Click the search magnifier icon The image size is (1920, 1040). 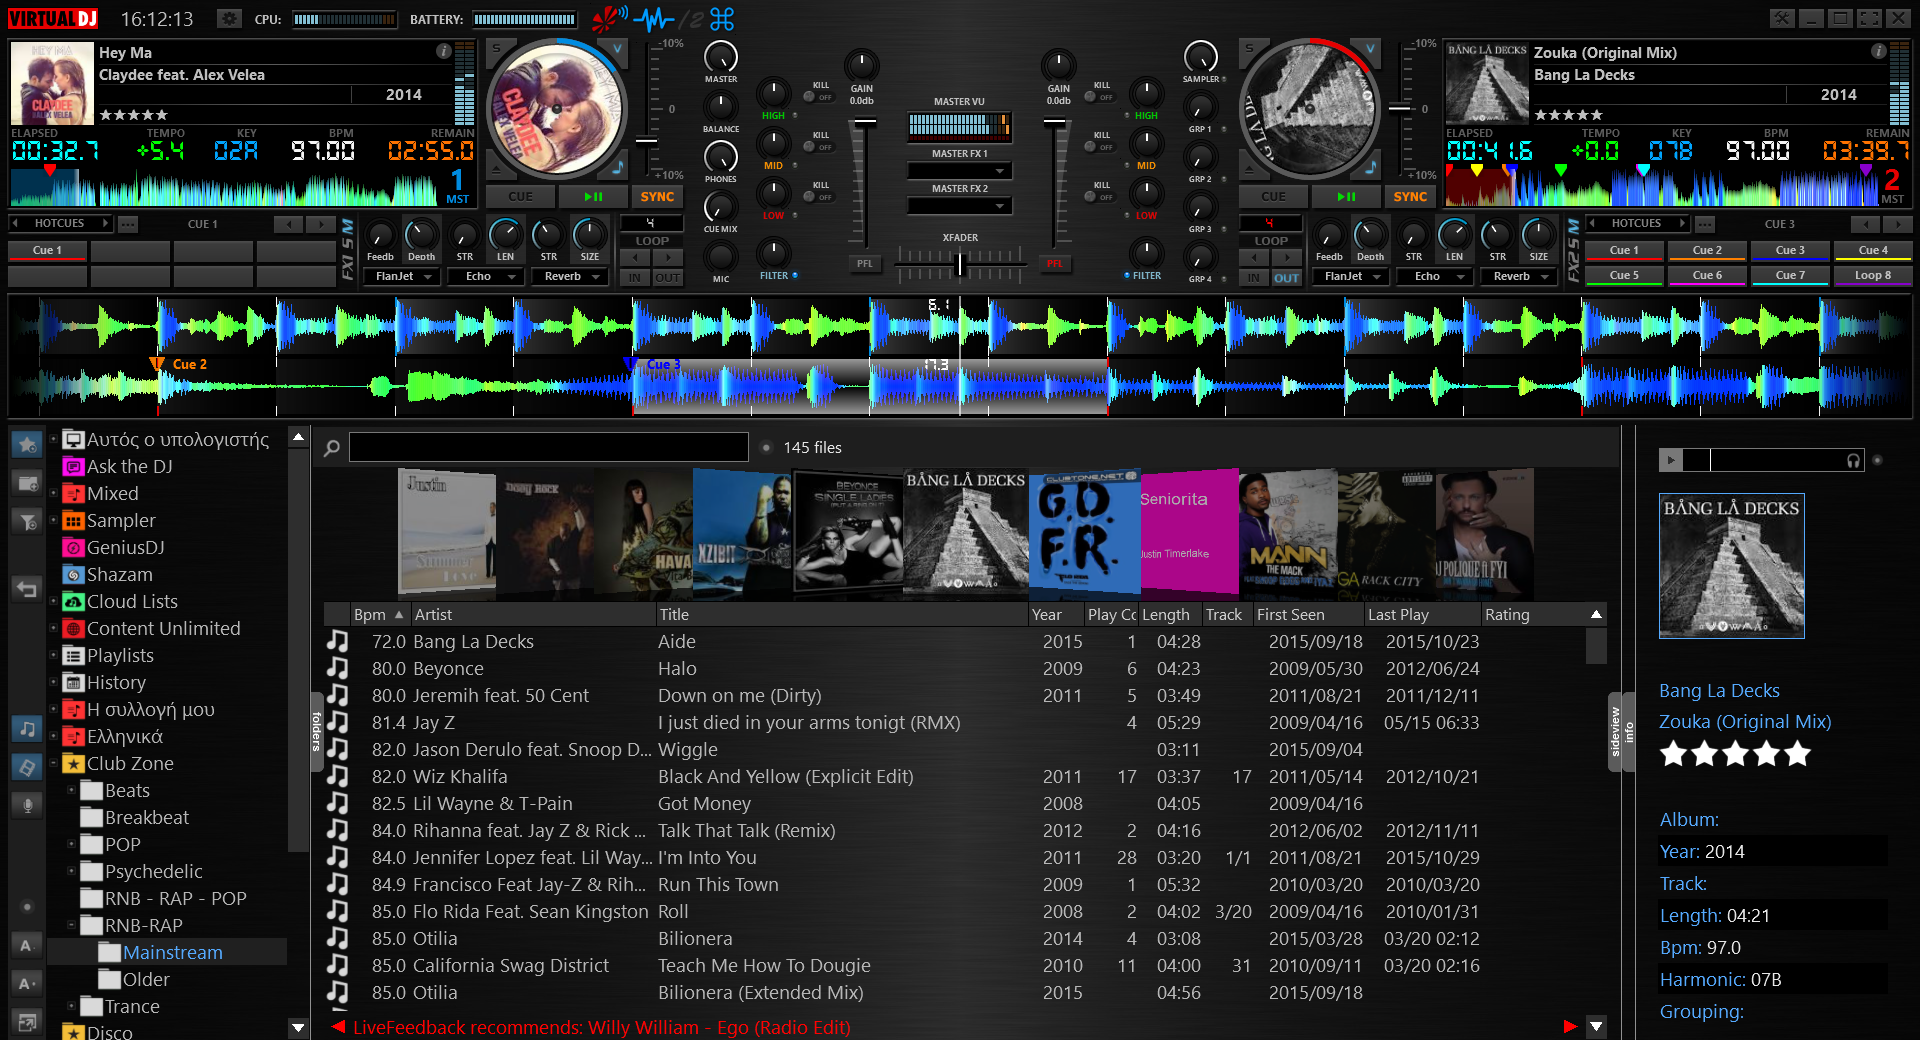coord(332,448)
